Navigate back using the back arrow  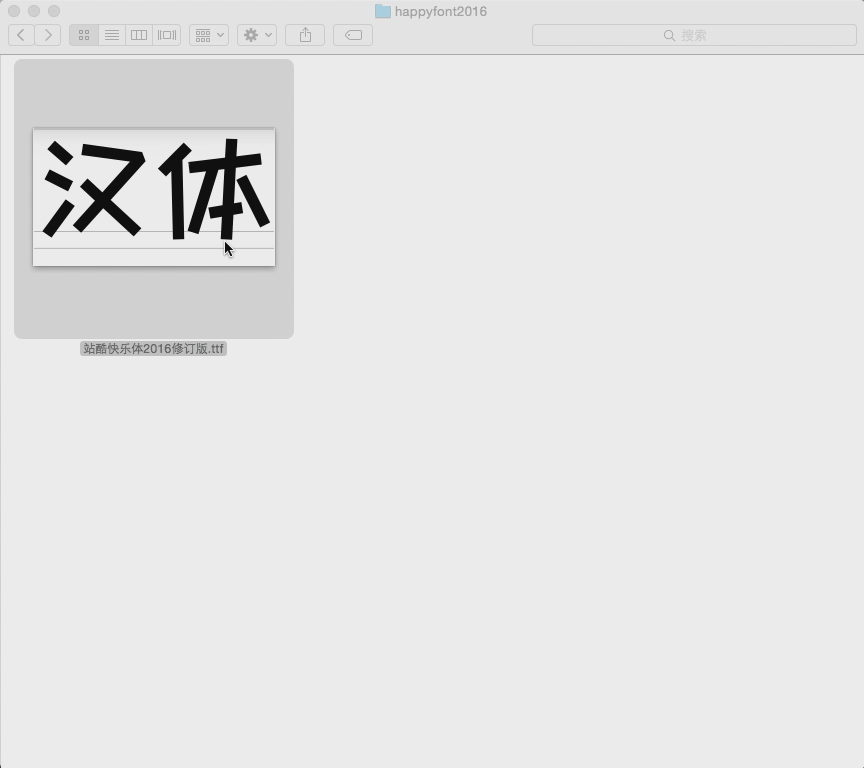click(20, 34)
